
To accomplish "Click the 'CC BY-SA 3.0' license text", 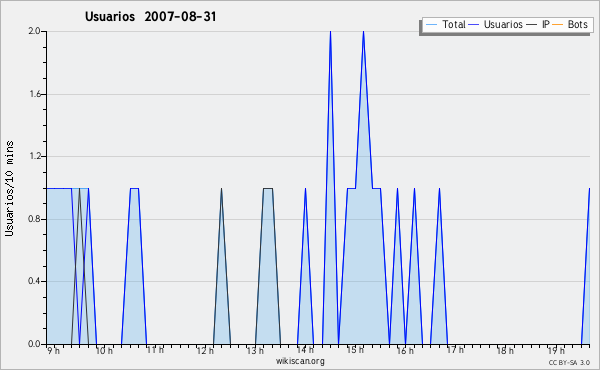I will (x=569, y=362).
